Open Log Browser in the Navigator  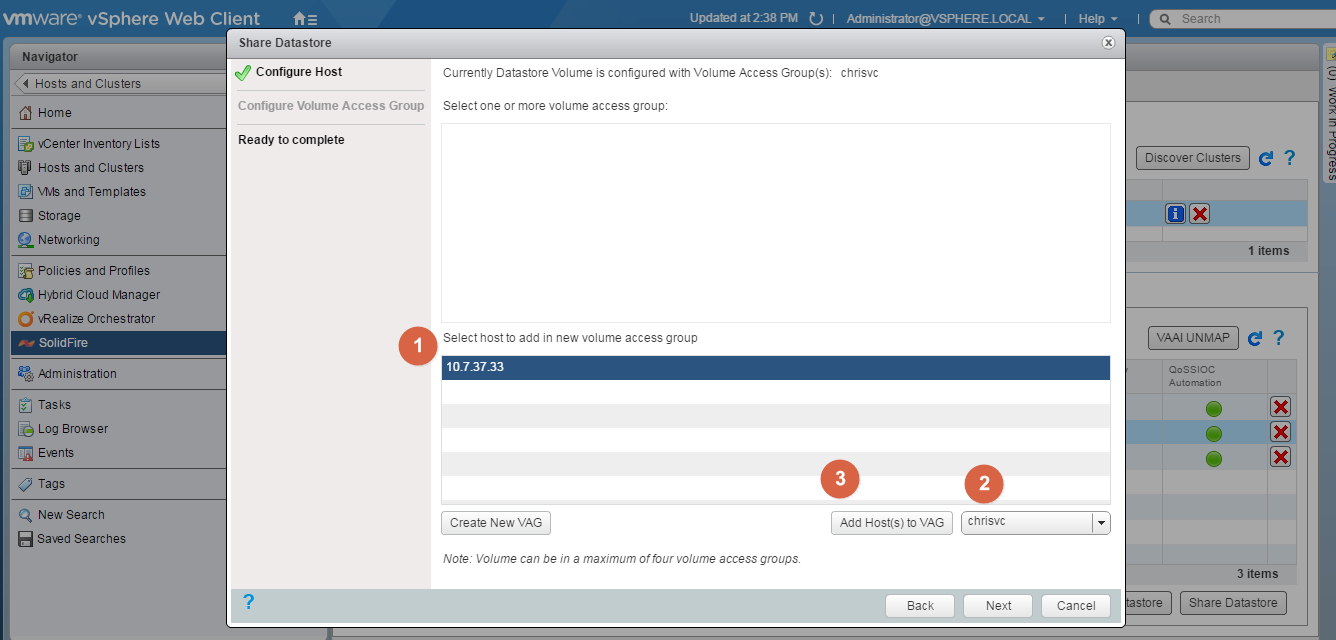tap(72, 429)
